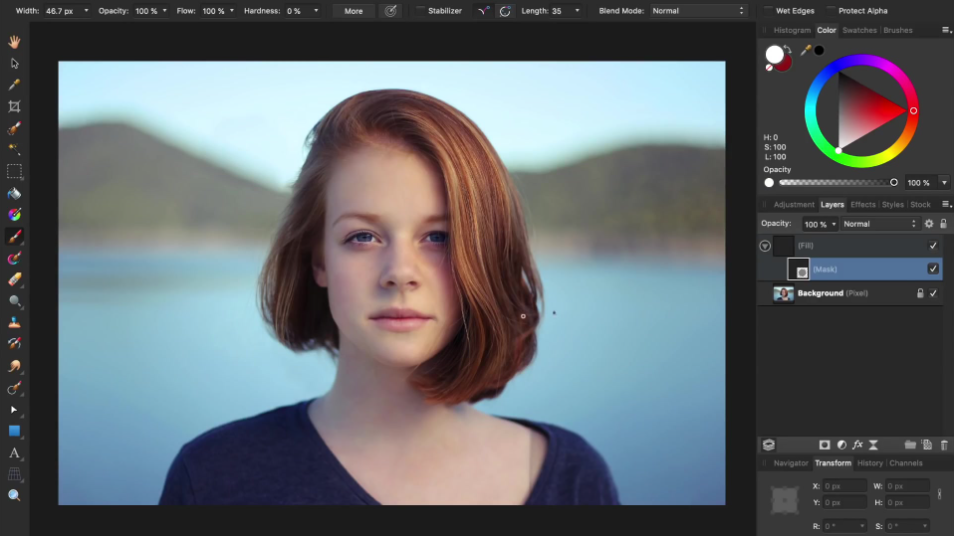Click the Edit All Layers stack icon
Screen dimensions: 954x536
pos(769,445)
